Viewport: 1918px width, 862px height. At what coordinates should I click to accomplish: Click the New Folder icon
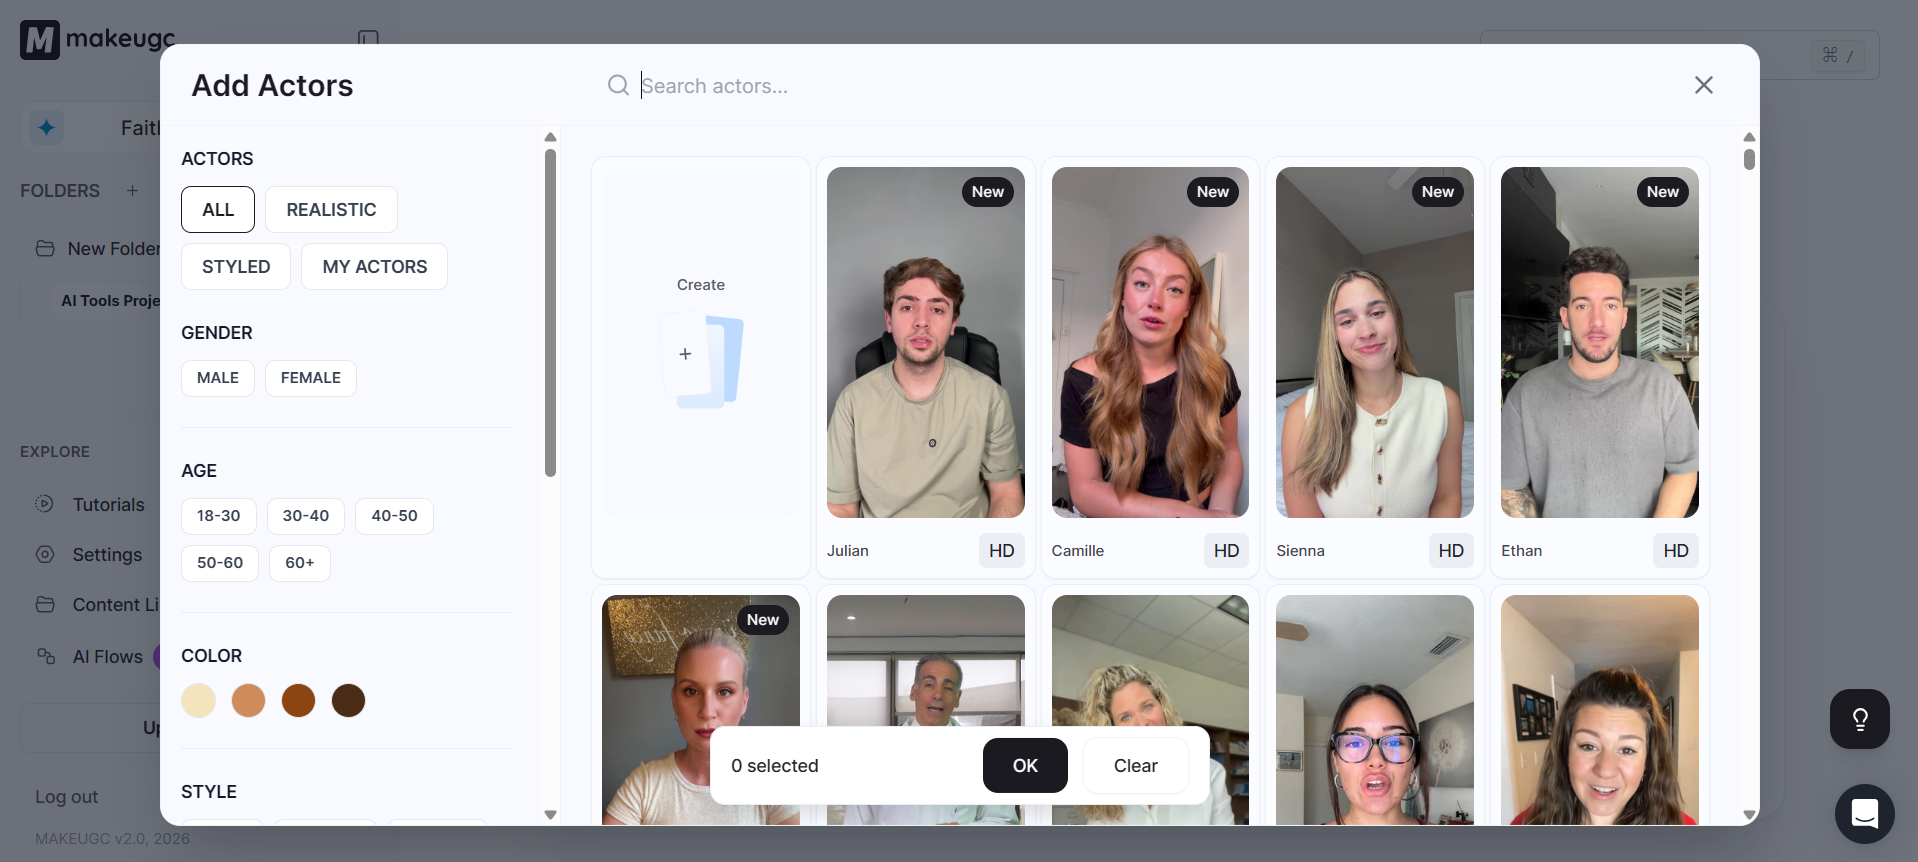45,248
